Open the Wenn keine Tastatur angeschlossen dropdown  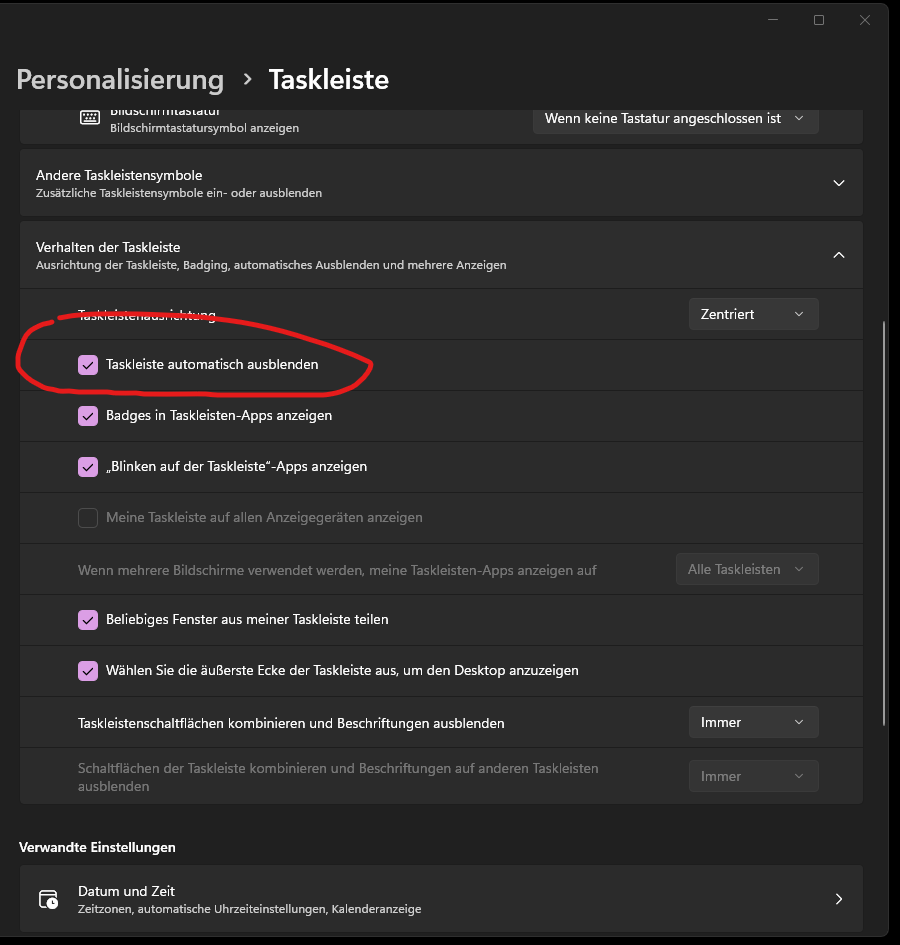point(676,119)
